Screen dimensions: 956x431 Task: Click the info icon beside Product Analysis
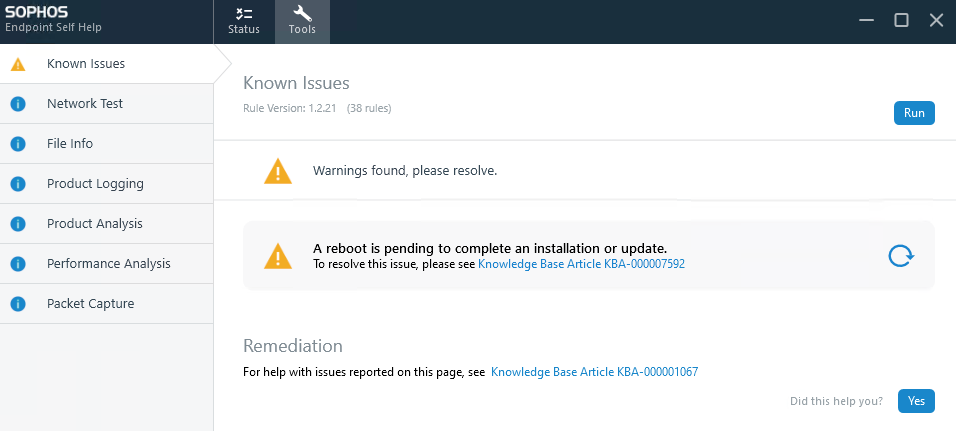pyautogui.click(x=17, y=224)
